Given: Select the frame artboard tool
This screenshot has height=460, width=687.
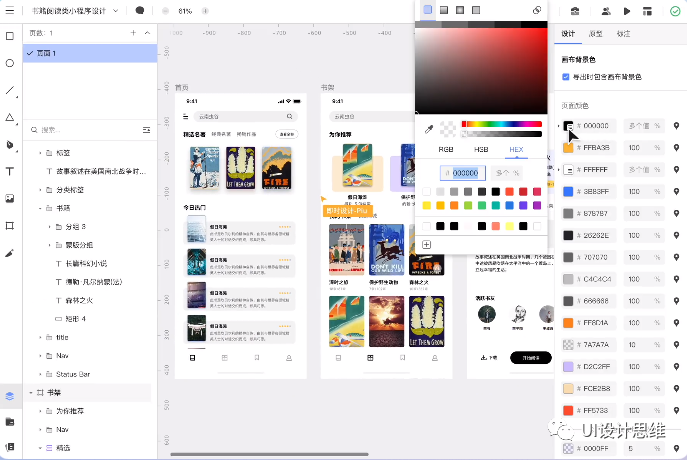Looking at the screenshot, I should 10,226.
